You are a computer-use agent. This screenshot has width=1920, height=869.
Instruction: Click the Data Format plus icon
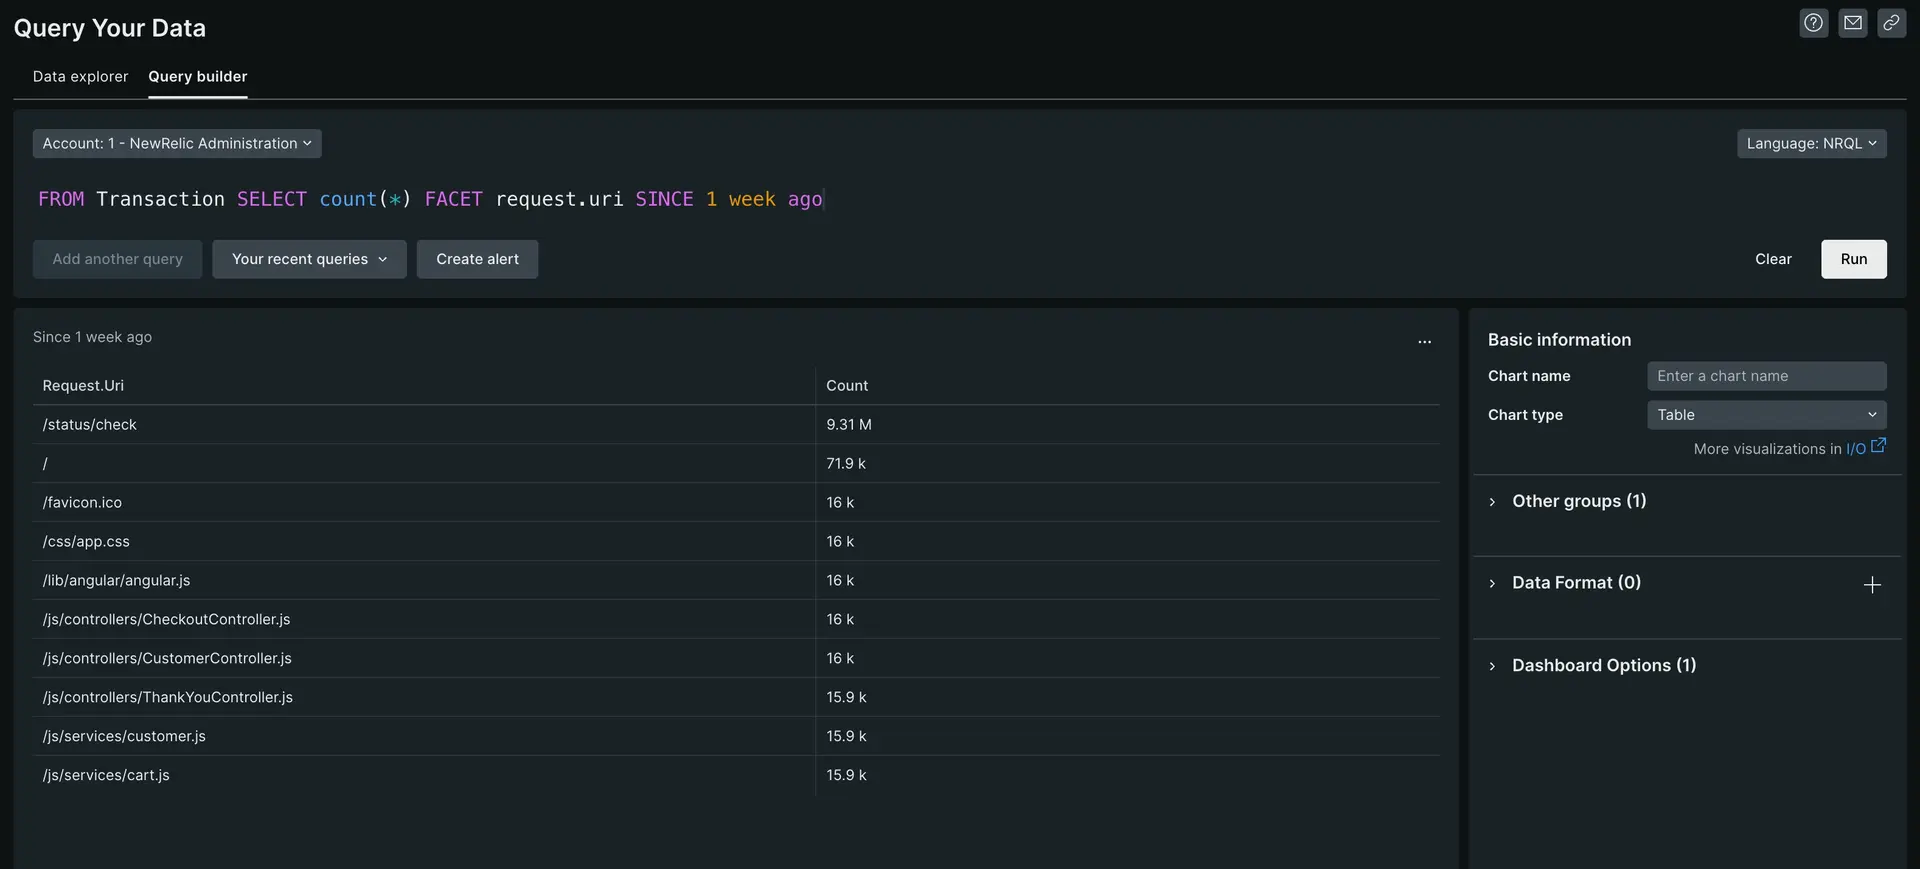tap(1872, 585)
